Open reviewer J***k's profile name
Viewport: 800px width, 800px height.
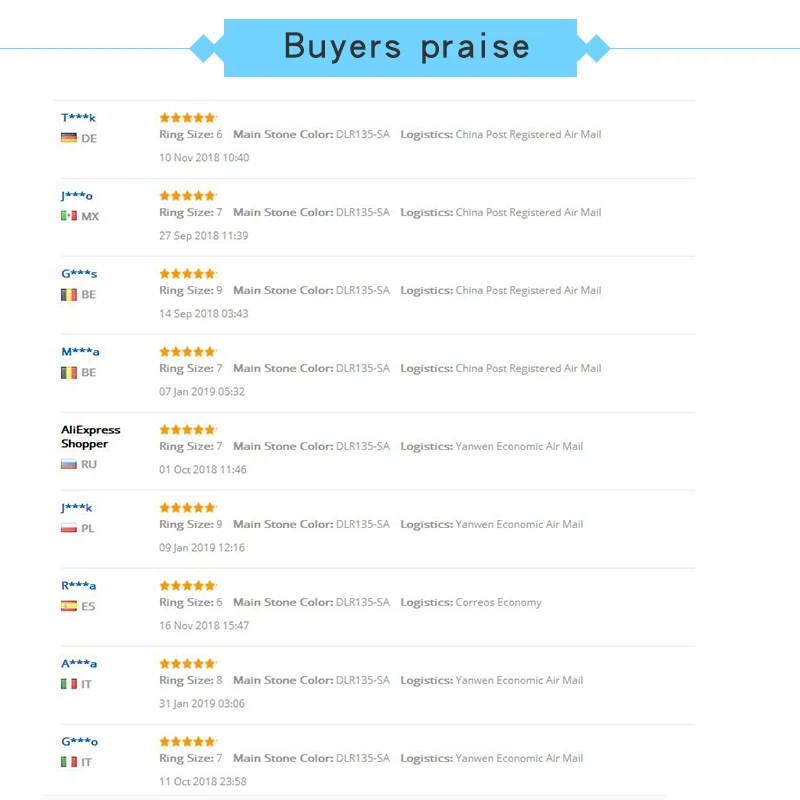click(77, 508)
